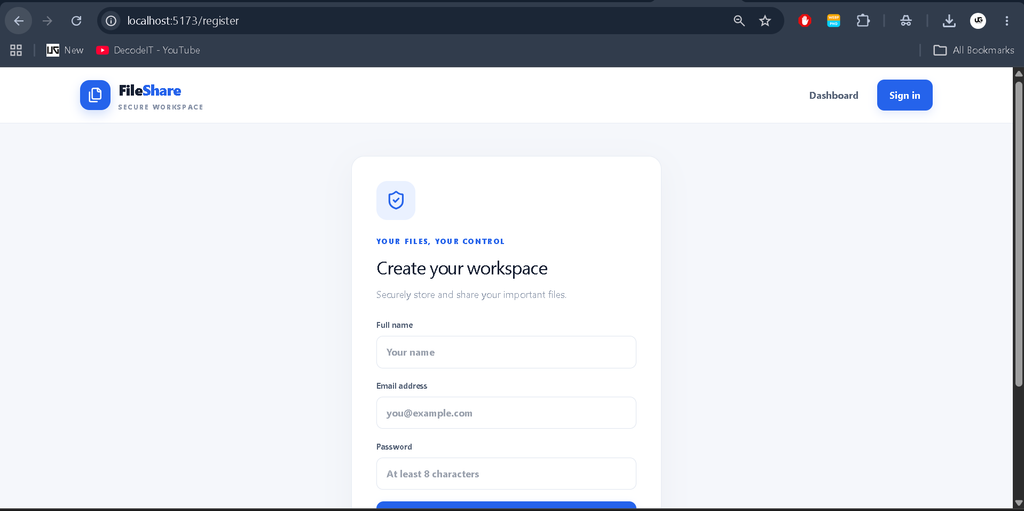Bookmark this page with the star icon
Screen dimensions: 1024x511
coord(765,21)
